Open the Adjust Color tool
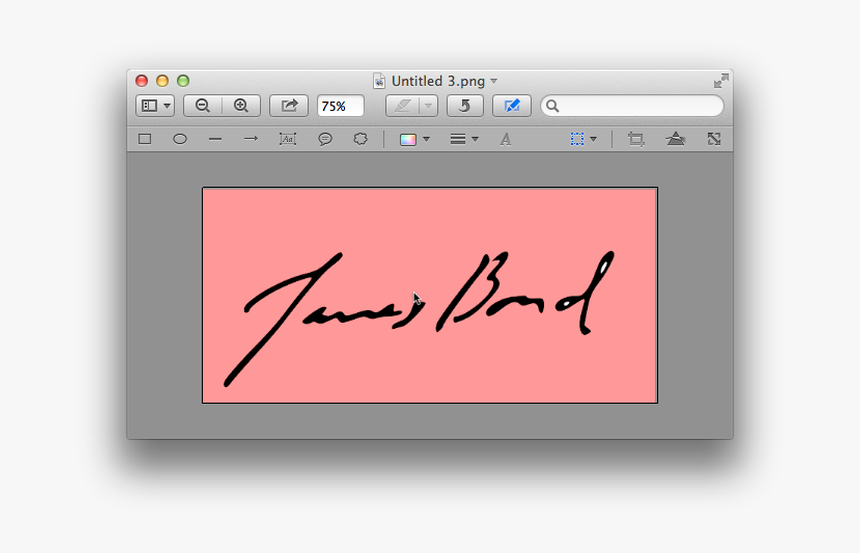Image resolution: width=860 pixels, height=553 pixels. pos(675,139)
